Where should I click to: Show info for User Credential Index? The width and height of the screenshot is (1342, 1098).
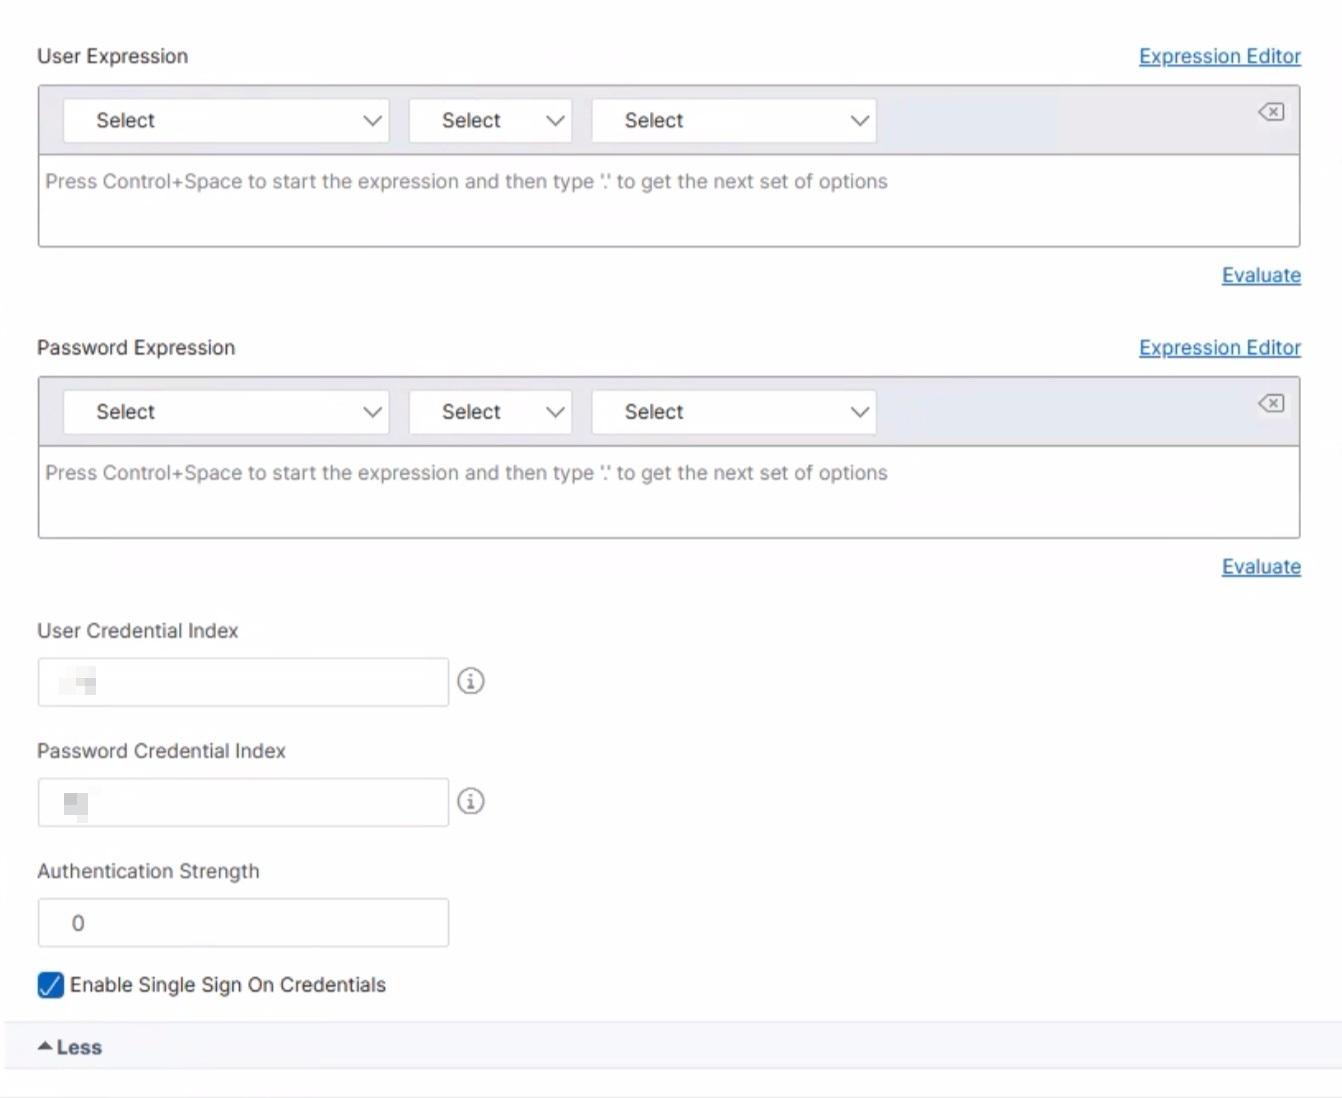471,681
